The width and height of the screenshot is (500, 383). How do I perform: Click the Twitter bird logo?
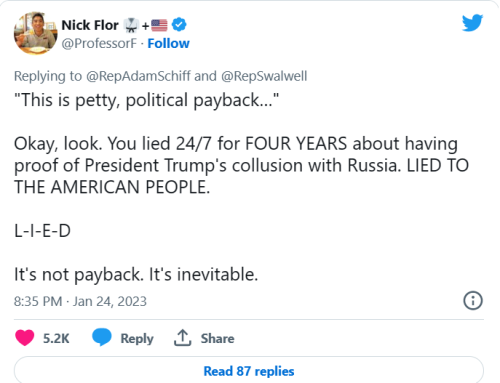[472, 23]
